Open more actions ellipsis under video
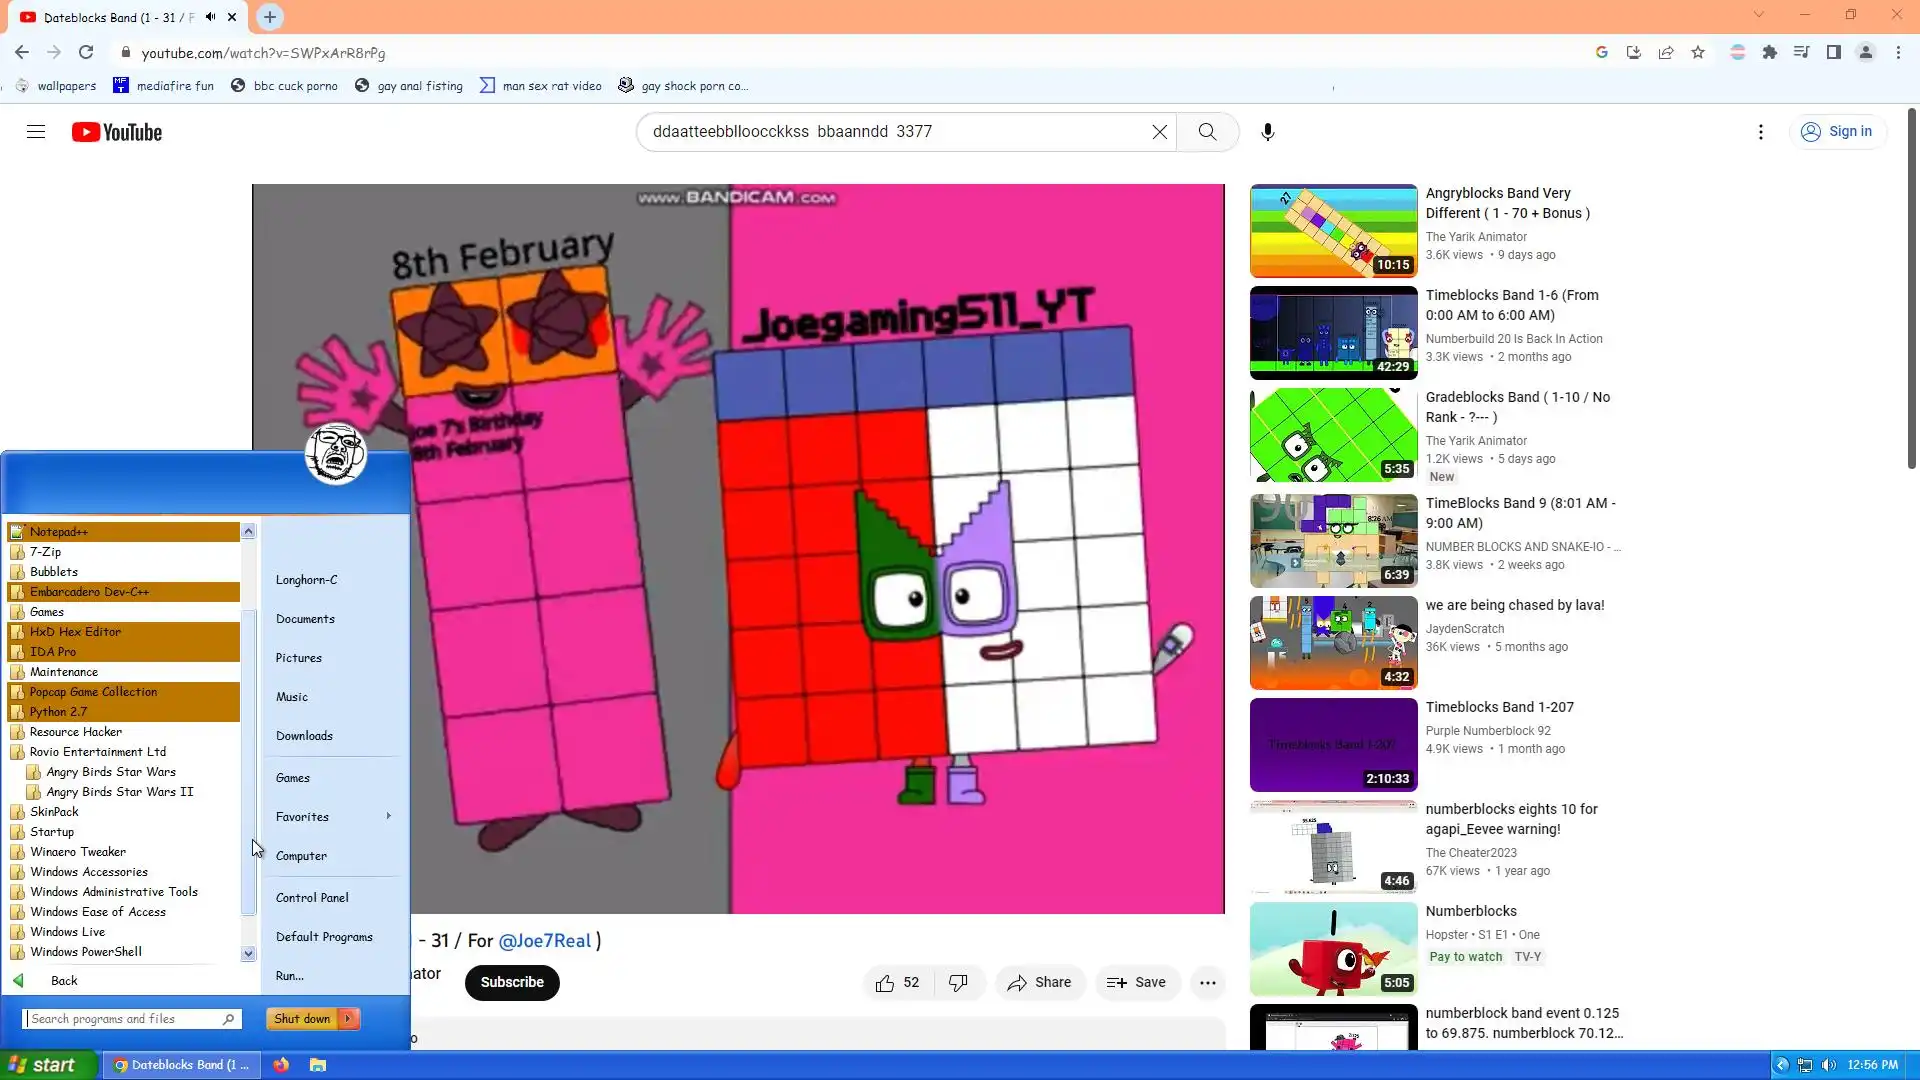 point(1207,983)
